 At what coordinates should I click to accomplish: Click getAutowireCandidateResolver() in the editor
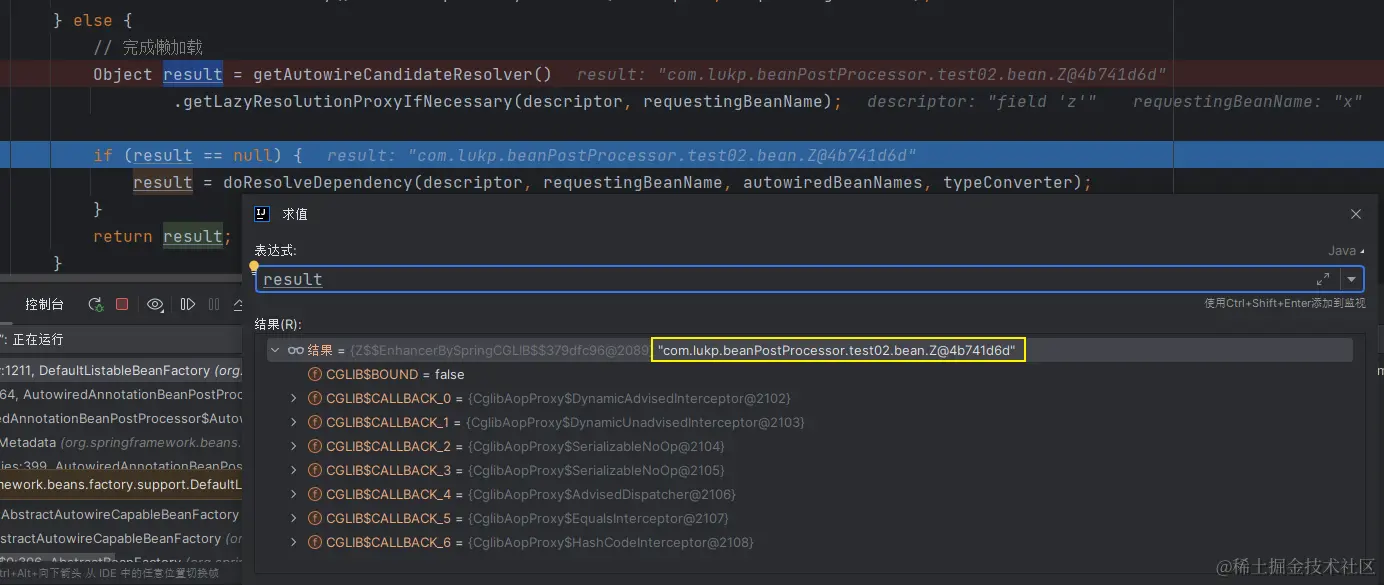(402, 74)
